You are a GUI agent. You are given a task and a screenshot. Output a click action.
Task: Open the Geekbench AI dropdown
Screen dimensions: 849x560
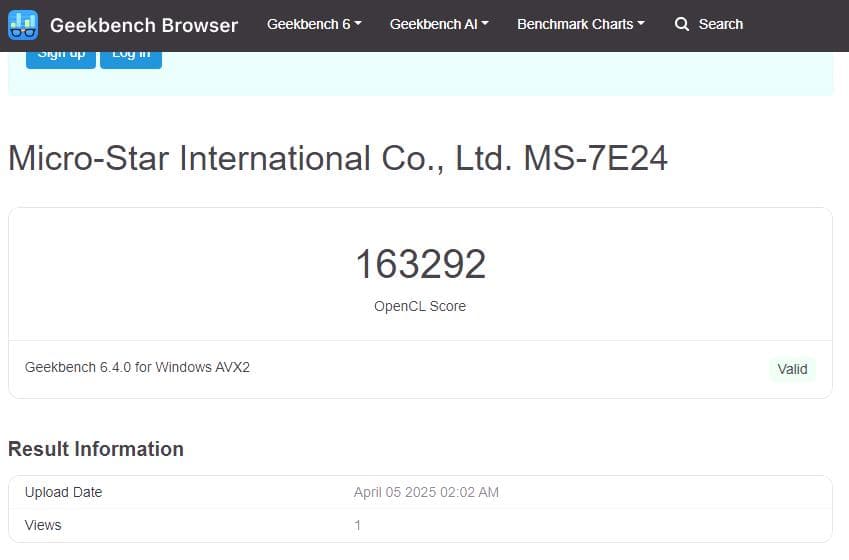(439, 24)
